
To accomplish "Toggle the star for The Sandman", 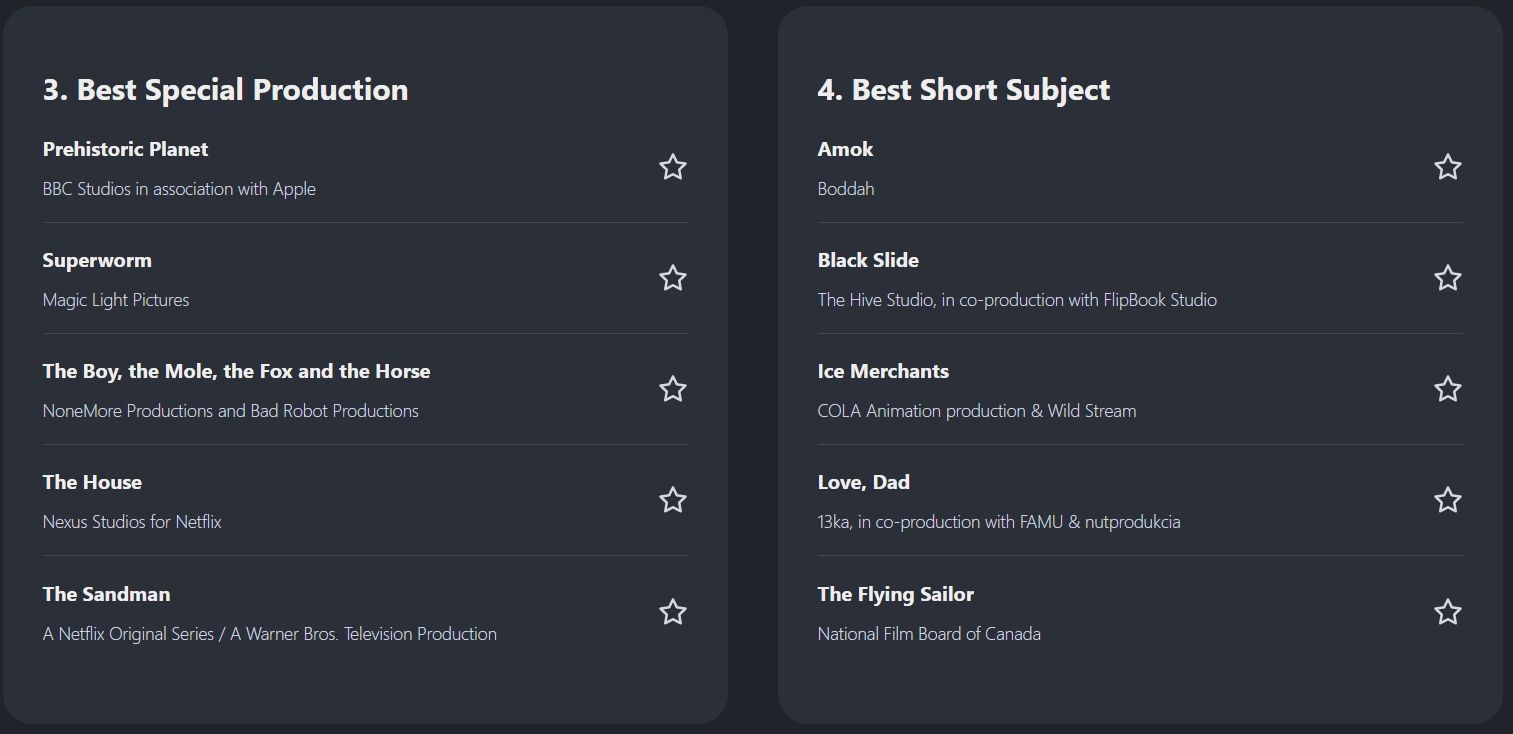I will coord(673,612).
